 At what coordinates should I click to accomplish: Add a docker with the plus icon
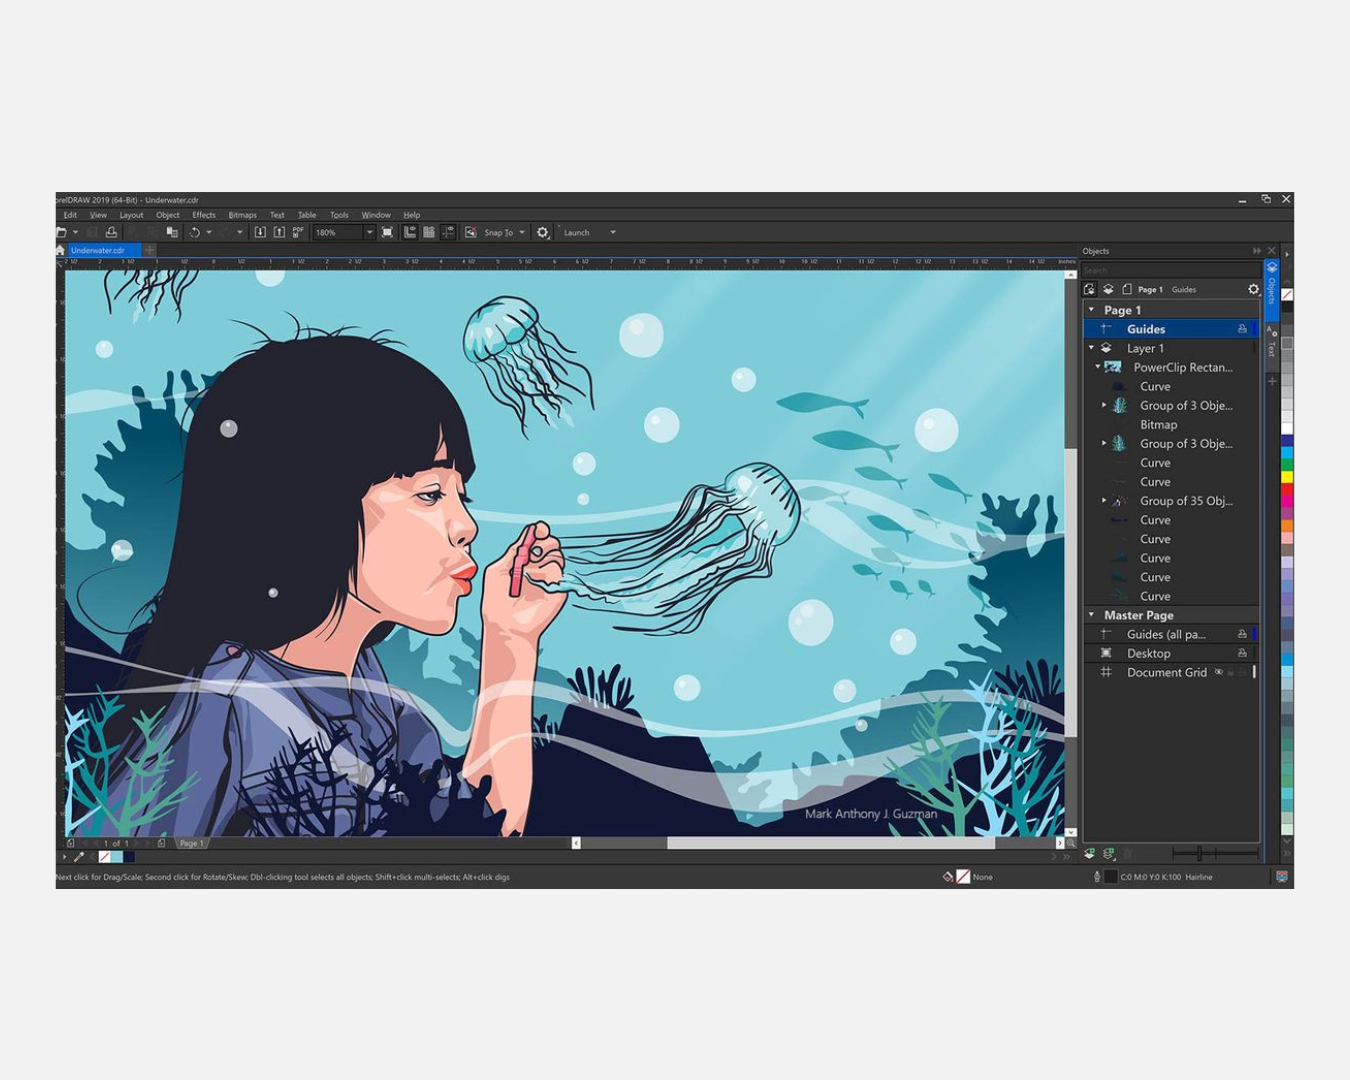1272,381
